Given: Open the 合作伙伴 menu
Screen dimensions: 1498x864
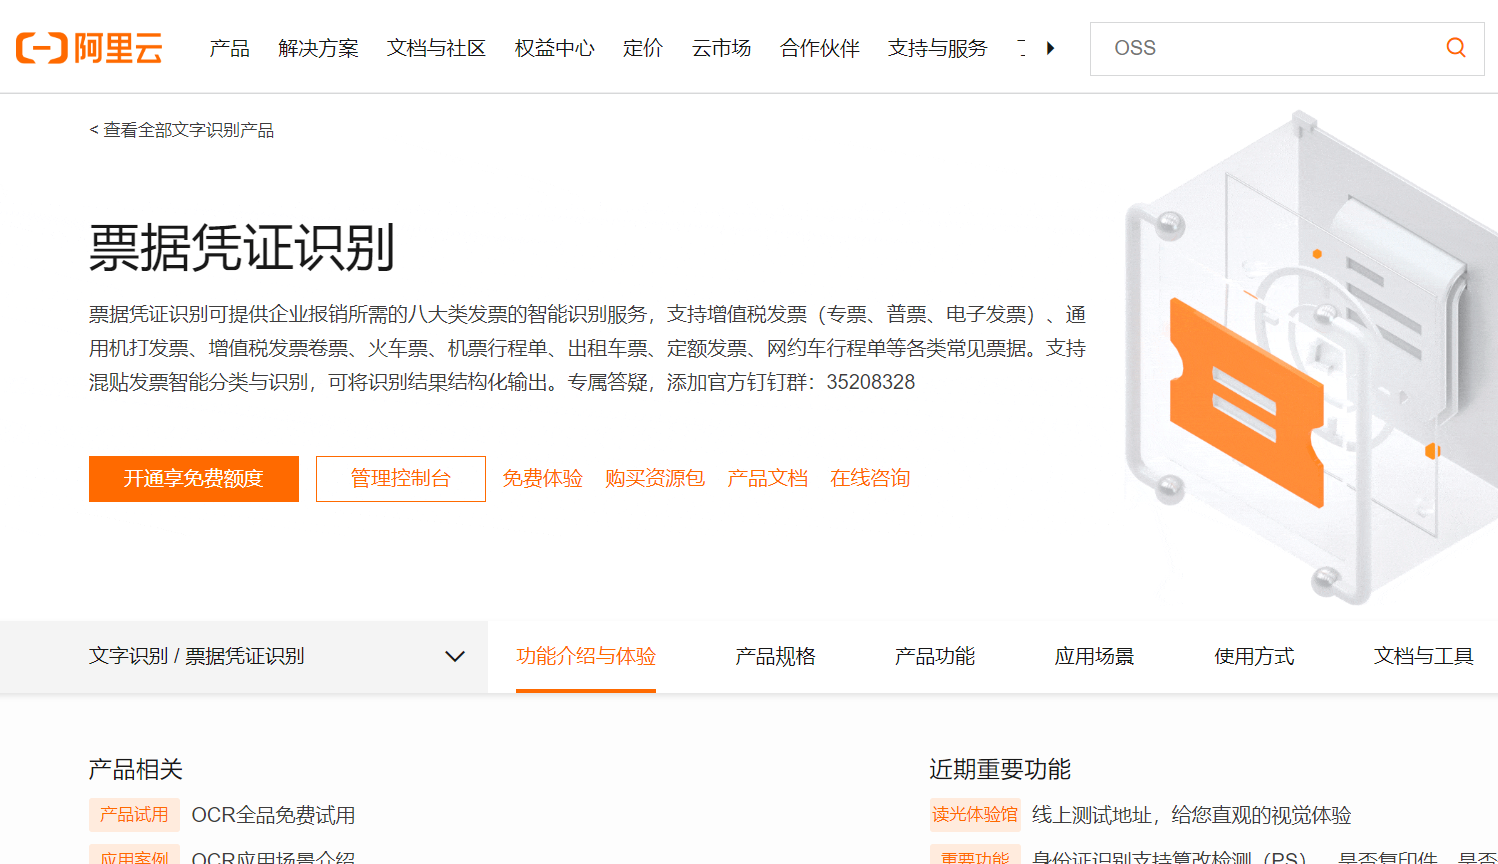Looking at the screenshot, I should (x=820, y=48).
